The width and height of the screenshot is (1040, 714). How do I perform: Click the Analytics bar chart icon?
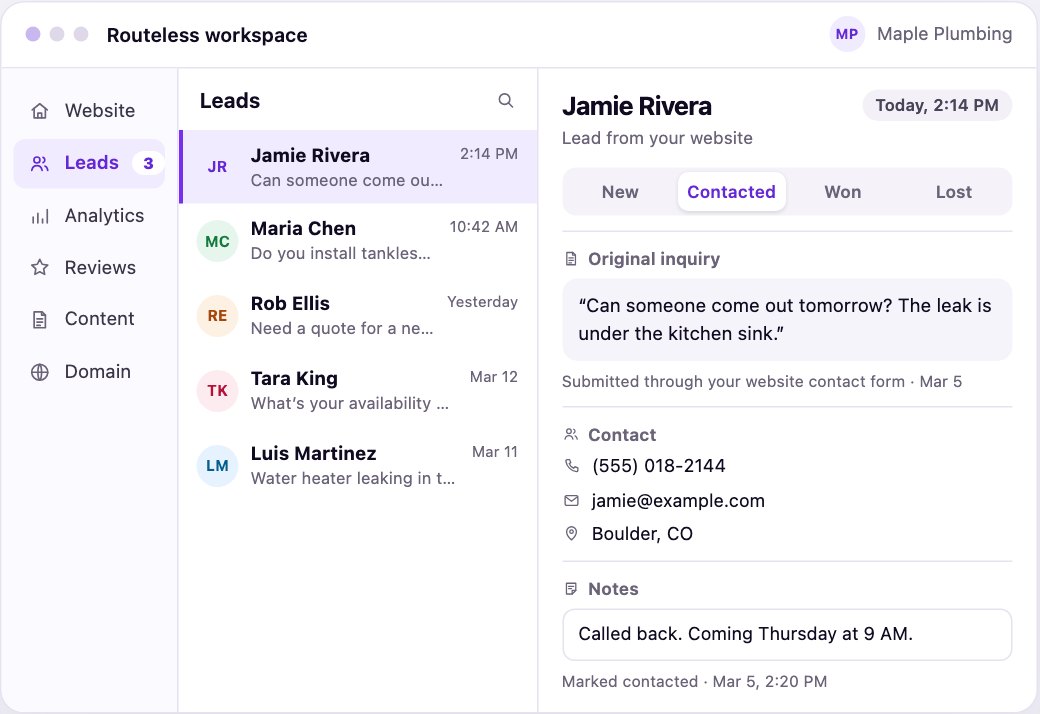pyautogui.click(x=40, y=216)
